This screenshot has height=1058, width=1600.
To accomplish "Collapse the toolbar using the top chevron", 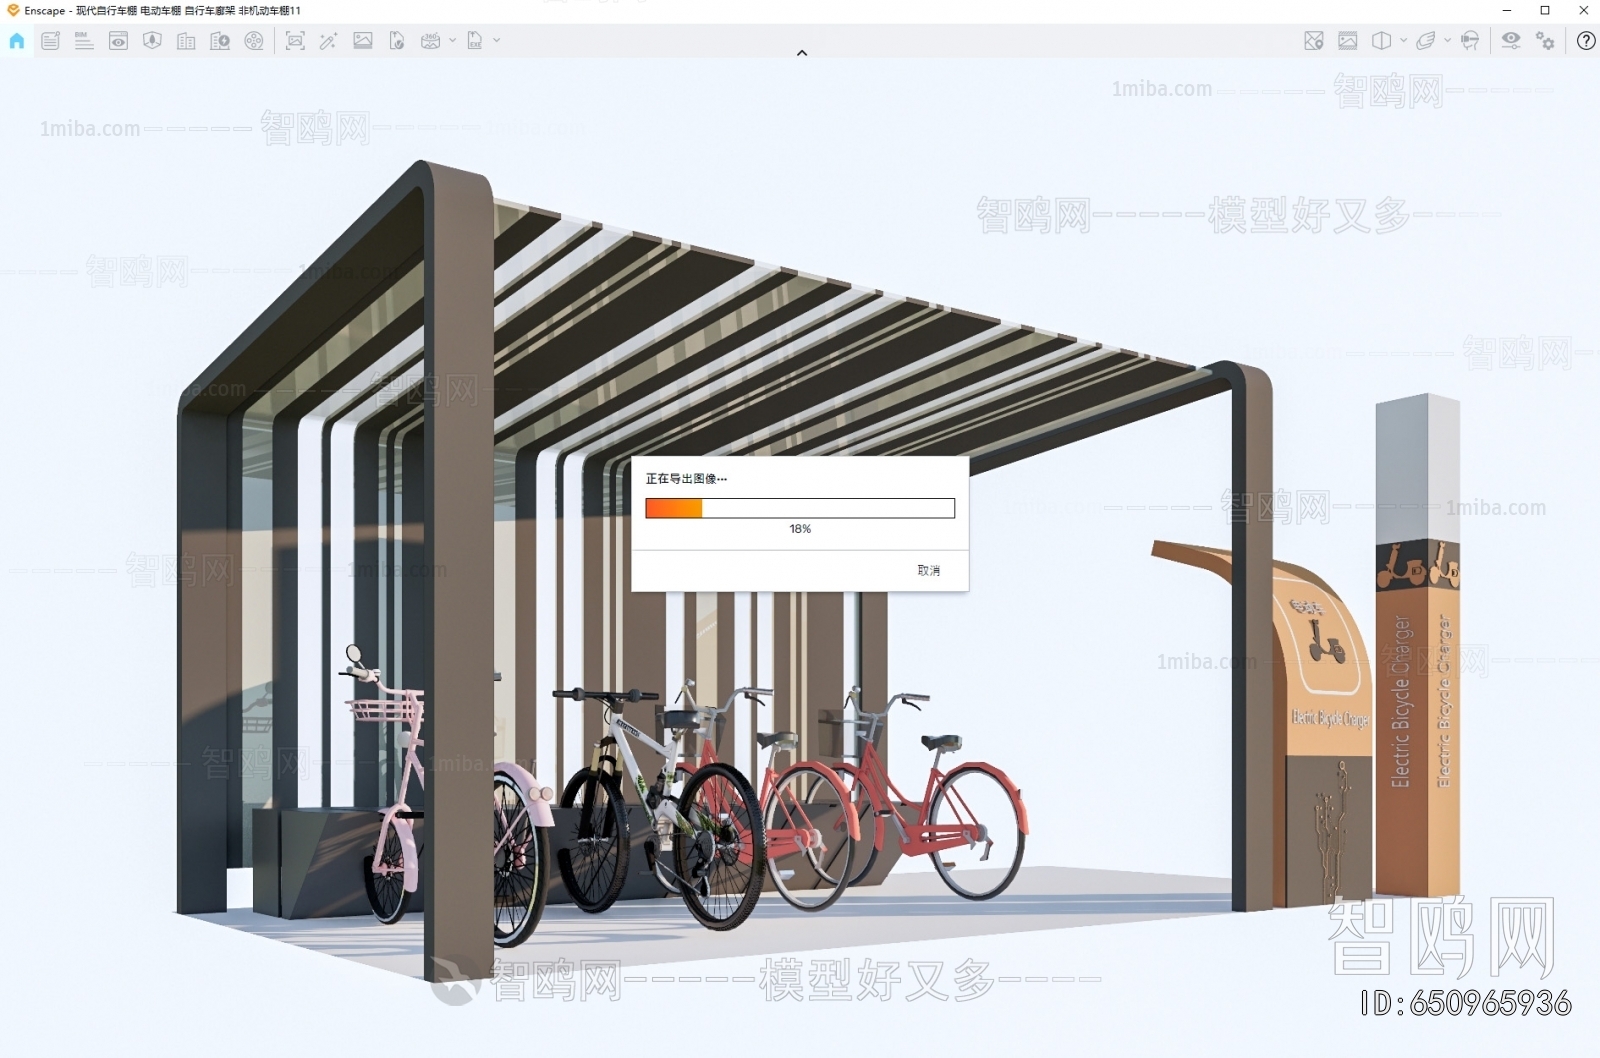I will [x=801, y=53].
